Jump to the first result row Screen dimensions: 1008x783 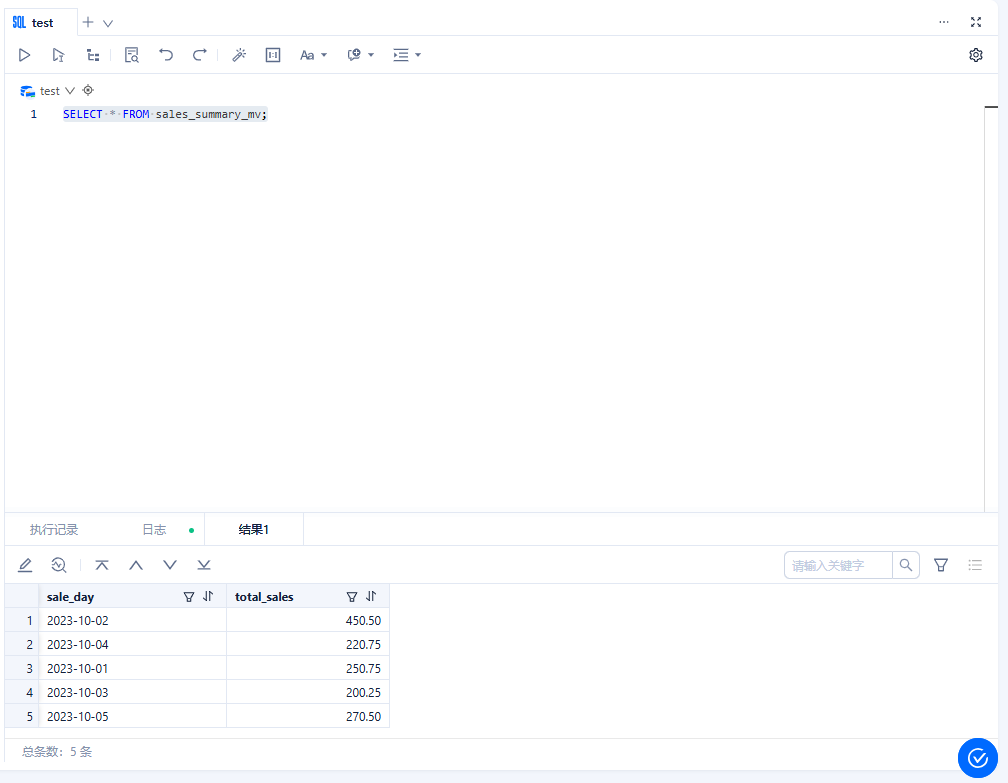pyautogui.click(x=102, y=565)
